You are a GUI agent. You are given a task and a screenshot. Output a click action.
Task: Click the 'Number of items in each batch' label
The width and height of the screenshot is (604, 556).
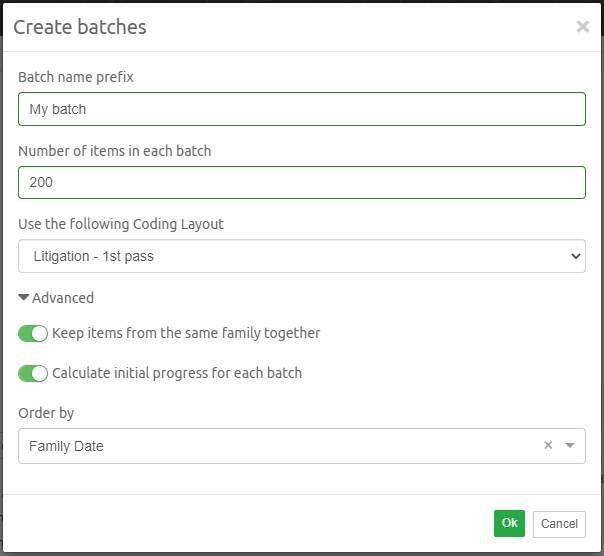115,151
